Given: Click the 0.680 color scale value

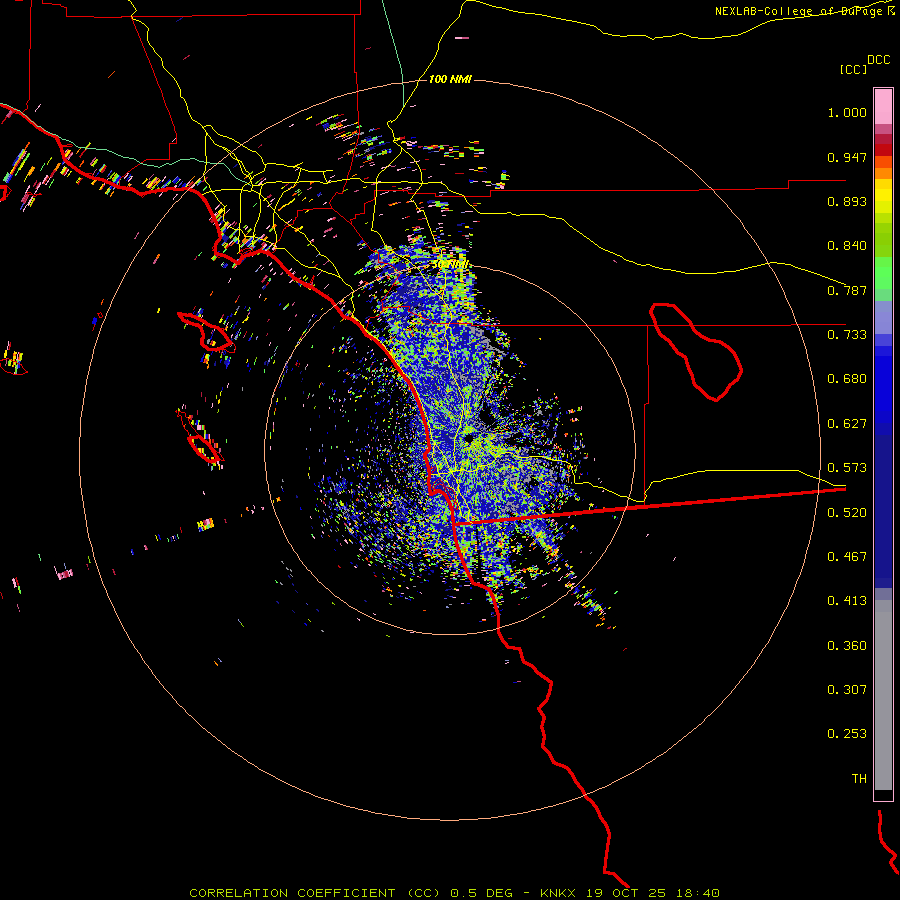Looking at the screenshot, I should [847, 379].
